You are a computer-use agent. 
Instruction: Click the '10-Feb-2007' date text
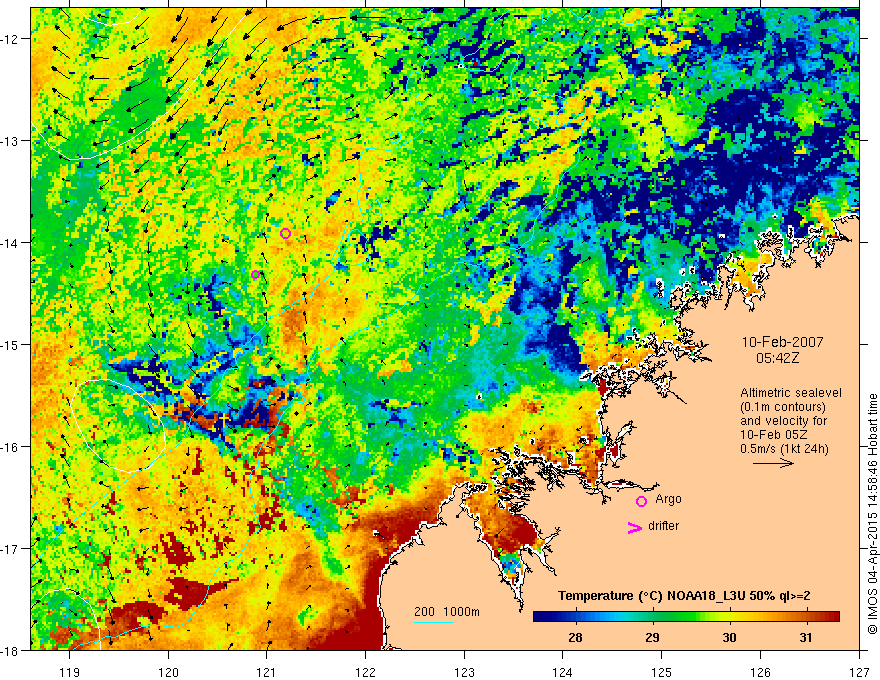tap(782, 342)
